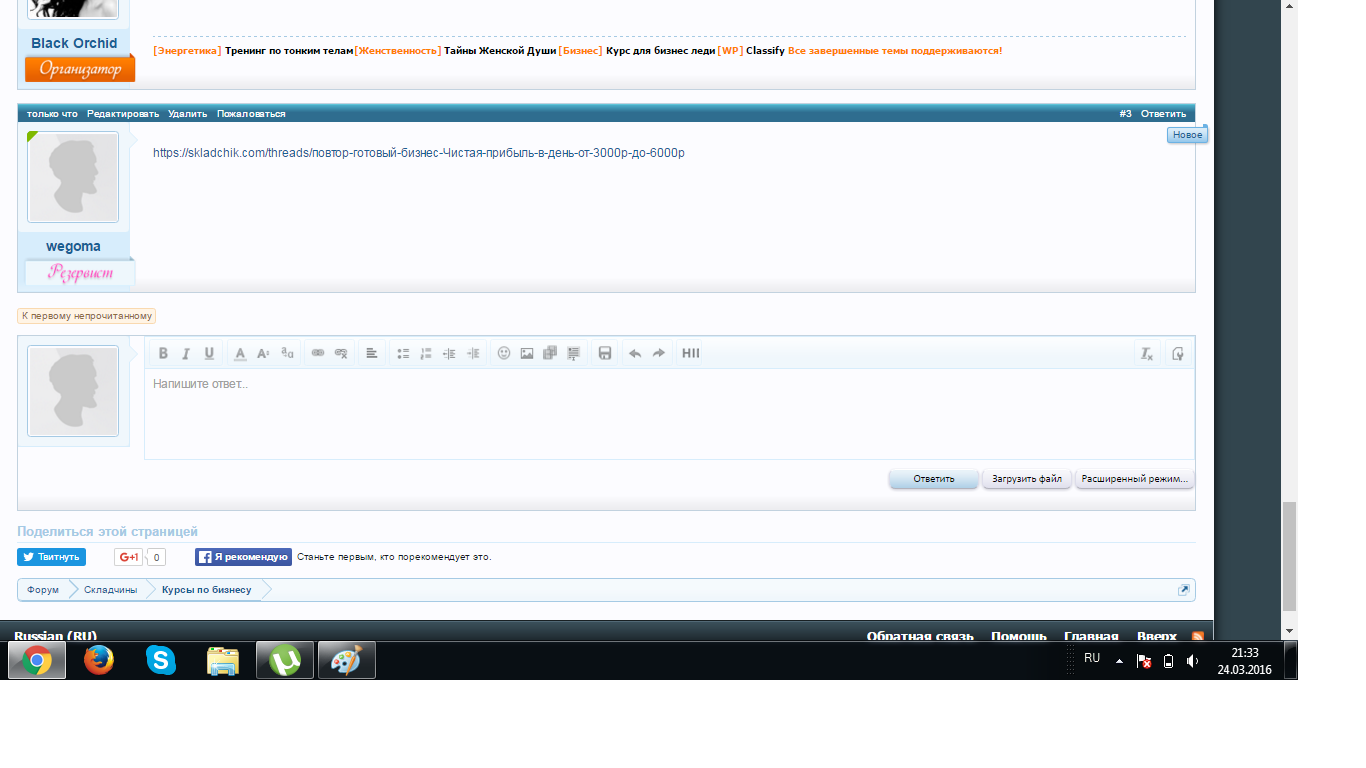Insert an ordered numbered list
The width and height of the screenshot is (1366, 768).
[426, 353]
